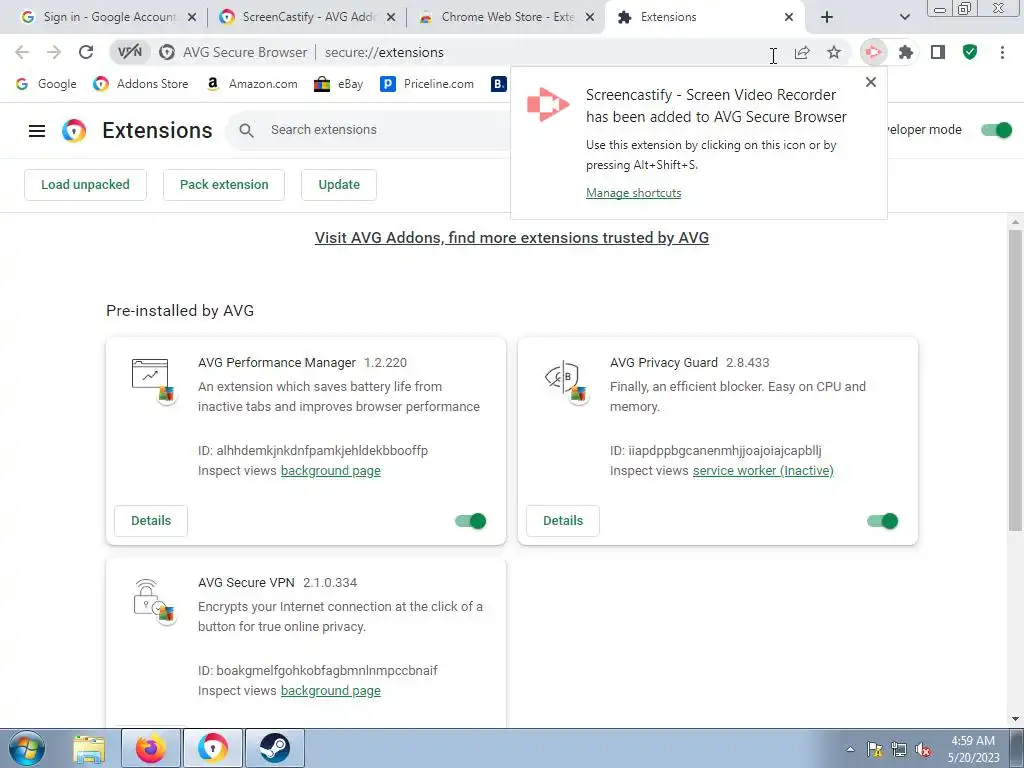The height and width of the screenshot is (768, 1024).
Task: Open Details for AVG Performance Manager
Action: coord(151,520)
